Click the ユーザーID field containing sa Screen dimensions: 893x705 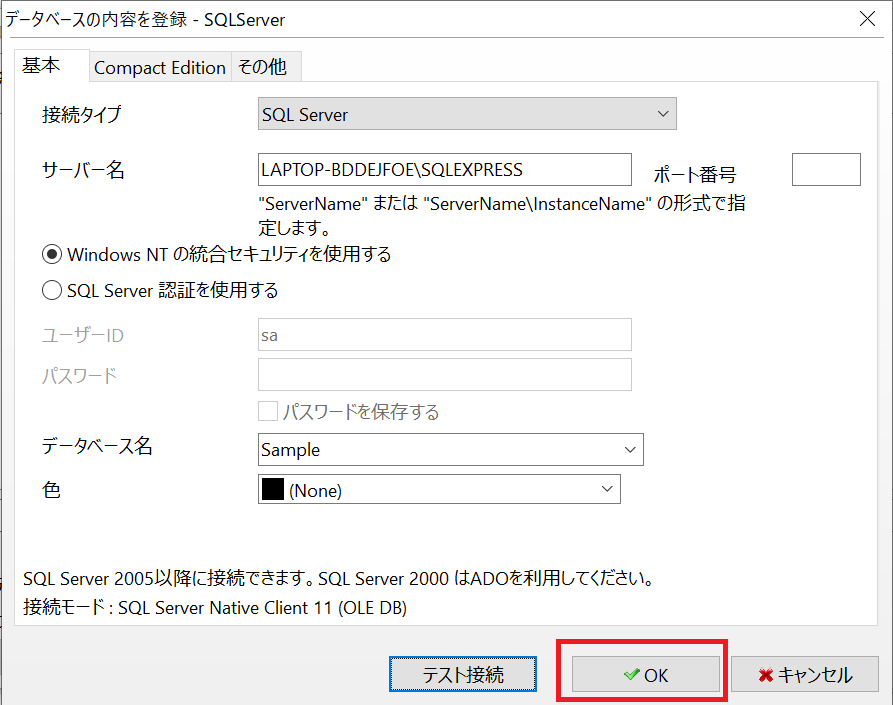pos(444,334)
